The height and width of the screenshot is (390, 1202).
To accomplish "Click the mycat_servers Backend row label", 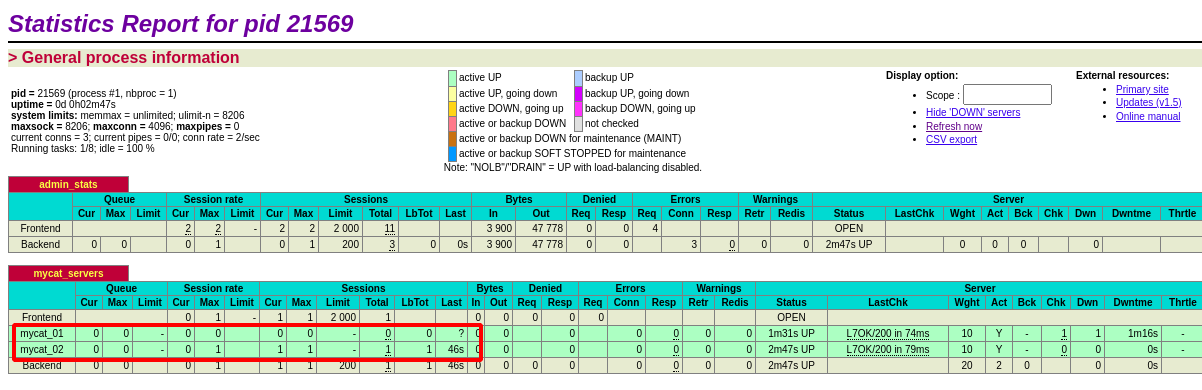I will pos(42,365).
